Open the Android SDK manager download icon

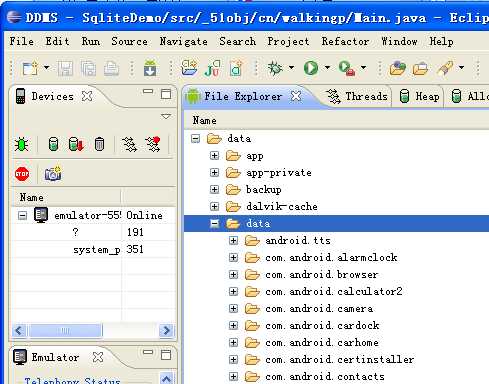pyautogui.click(x=150, y=68)
